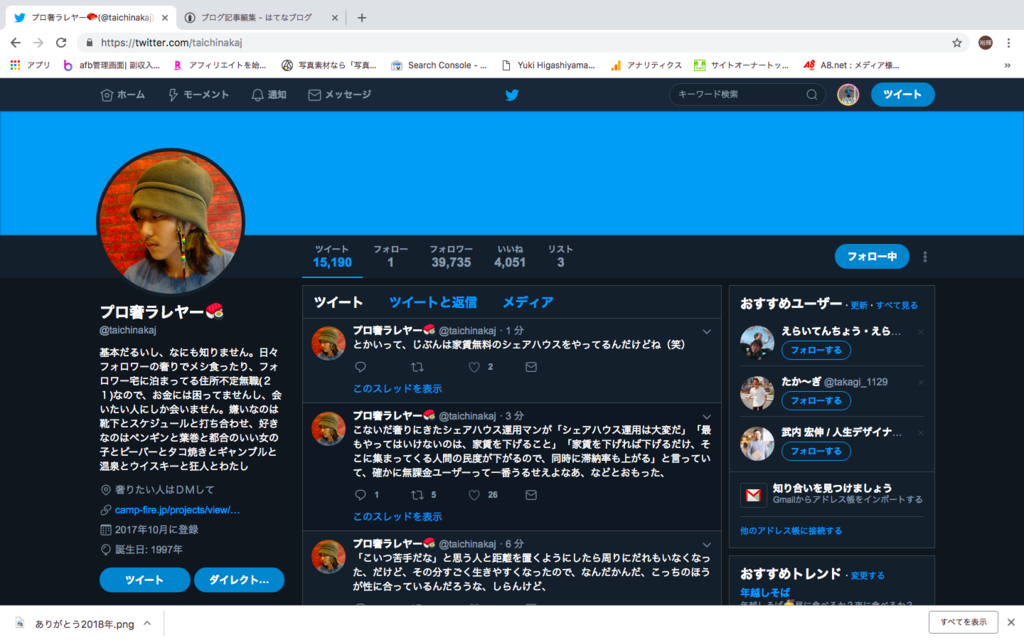Dismiss えらいてんちょう suggestion

921,332
